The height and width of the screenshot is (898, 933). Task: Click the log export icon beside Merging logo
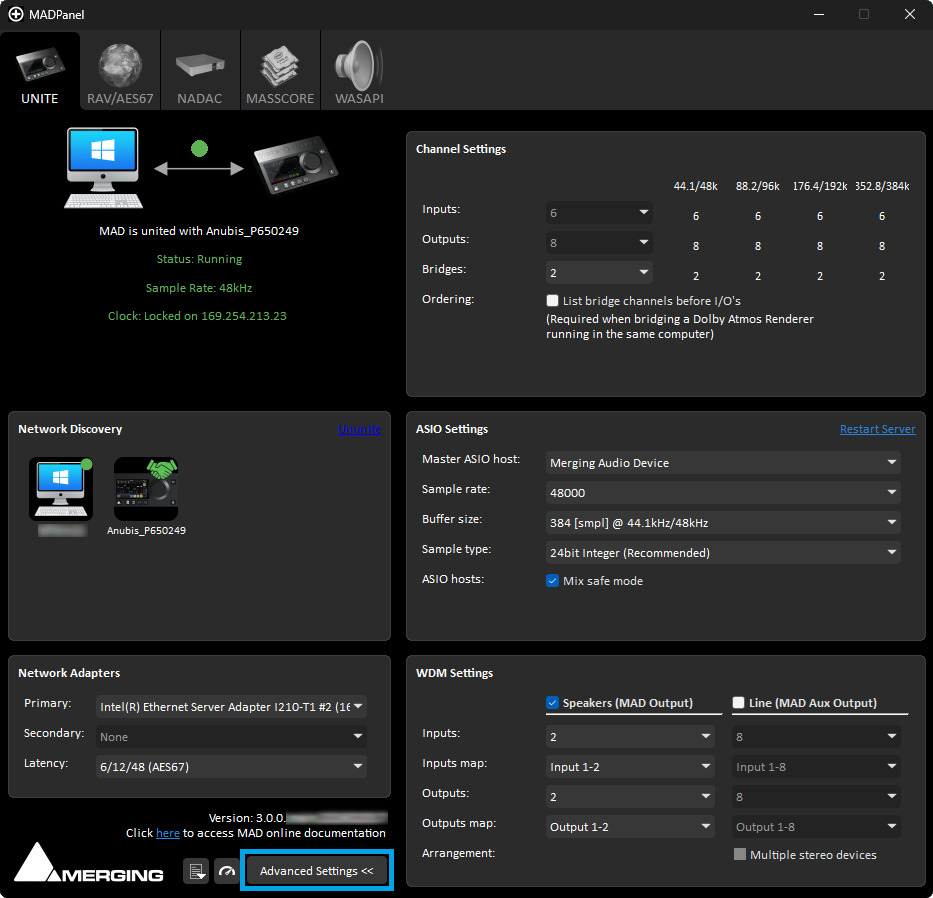(196, 871)
